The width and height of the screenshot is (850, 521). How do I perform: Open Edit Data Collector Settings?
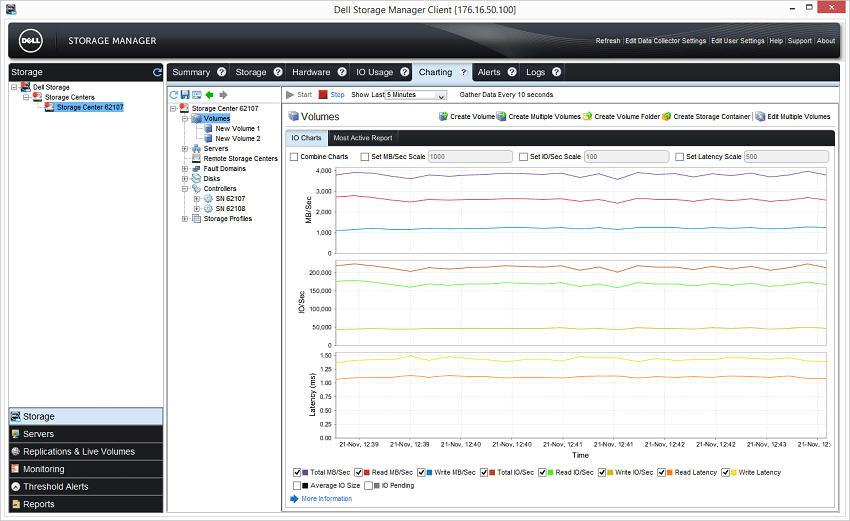666,41
